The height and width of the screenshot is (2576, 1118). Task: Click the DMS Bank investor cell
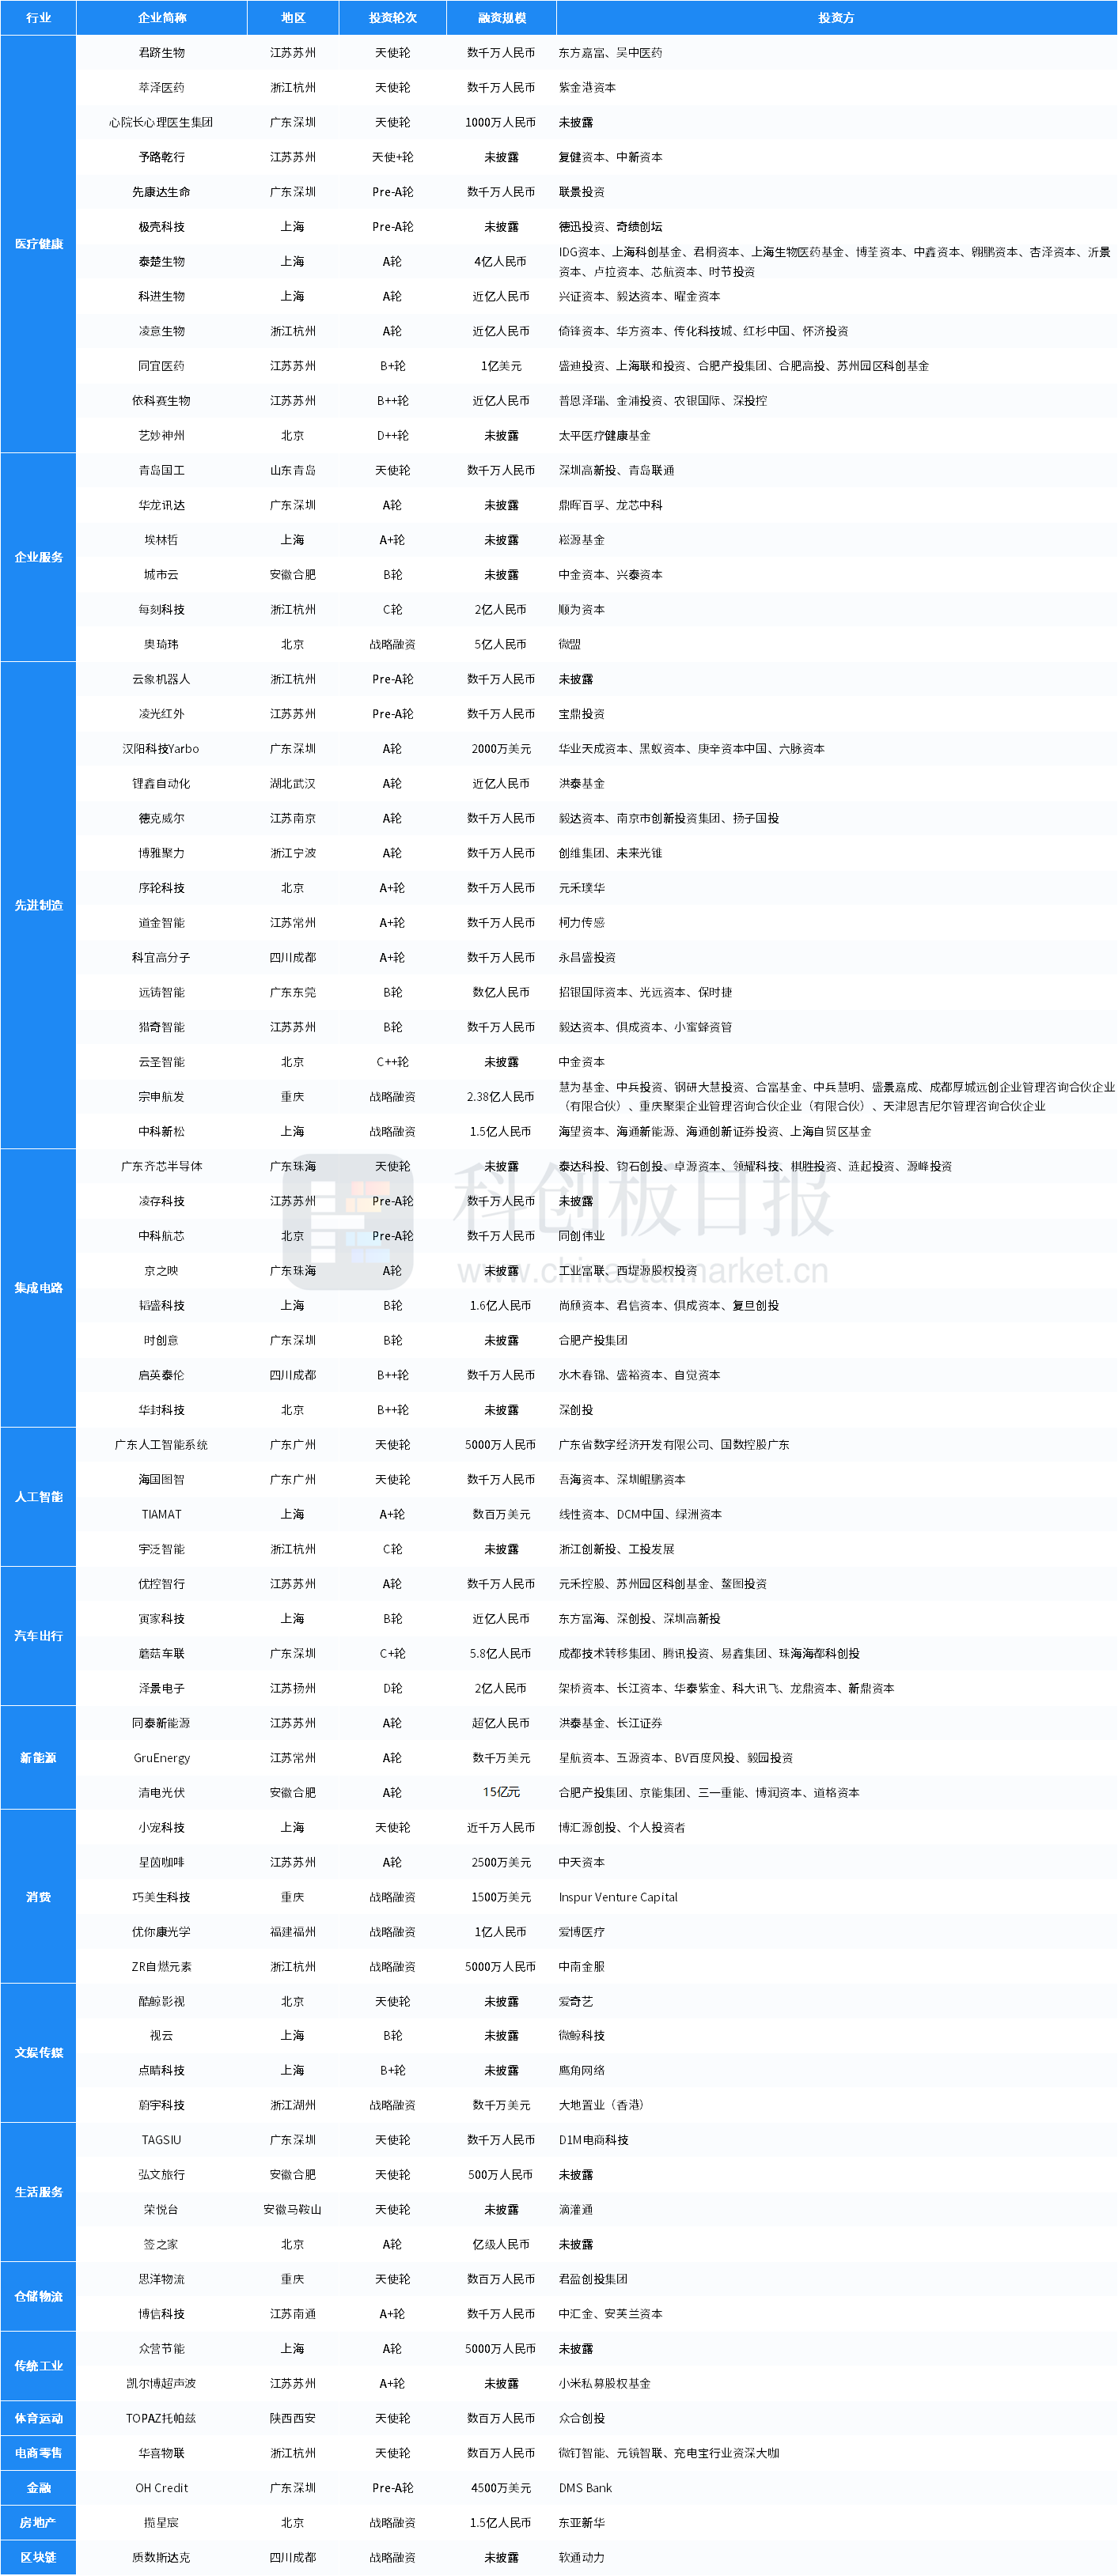click(585, 2488)
